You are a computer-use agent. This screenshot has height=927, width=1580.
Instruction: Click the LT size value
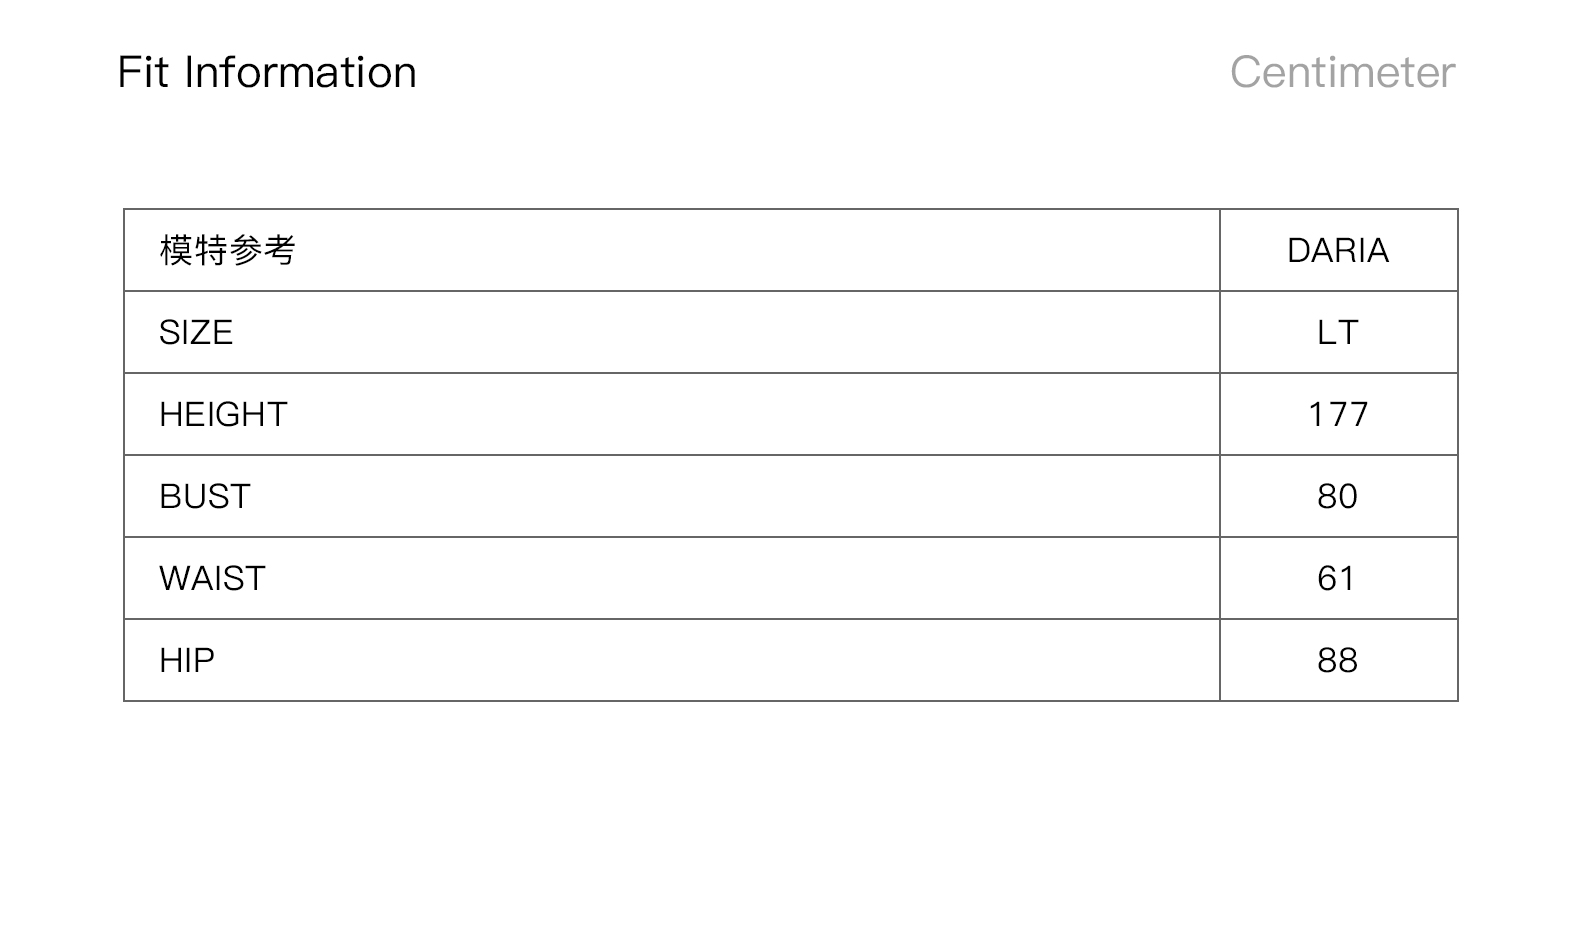pyautogui.click(x=1338, y=332)
